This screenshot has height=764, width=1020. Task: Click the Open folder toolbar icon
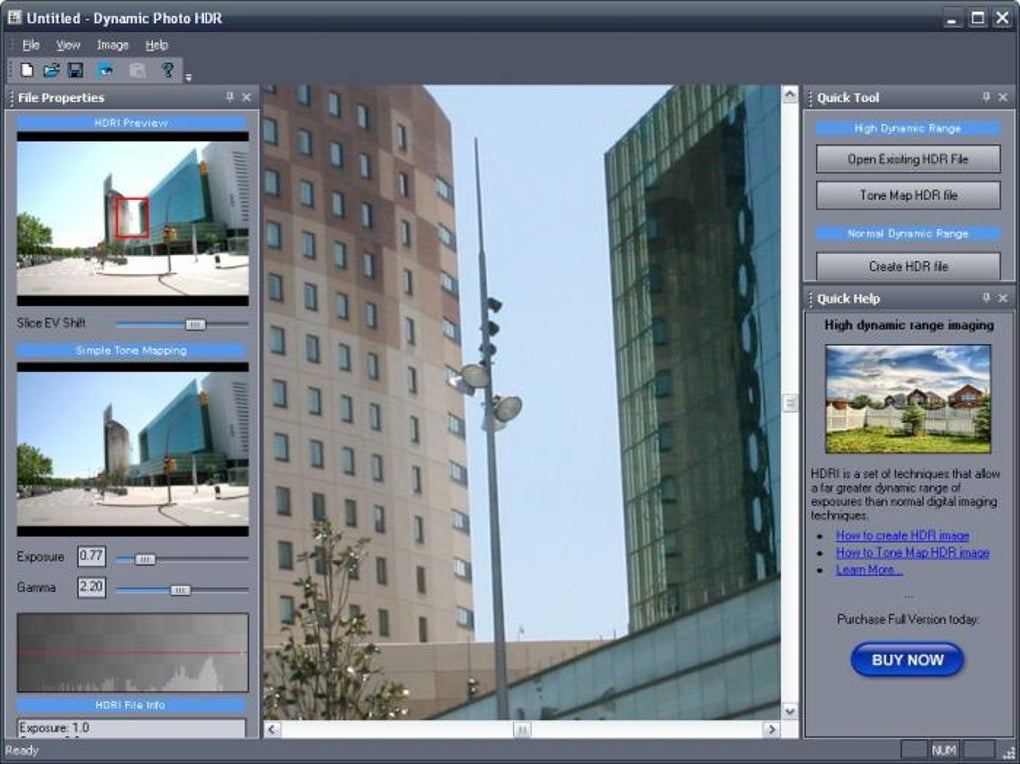(51, 70)
